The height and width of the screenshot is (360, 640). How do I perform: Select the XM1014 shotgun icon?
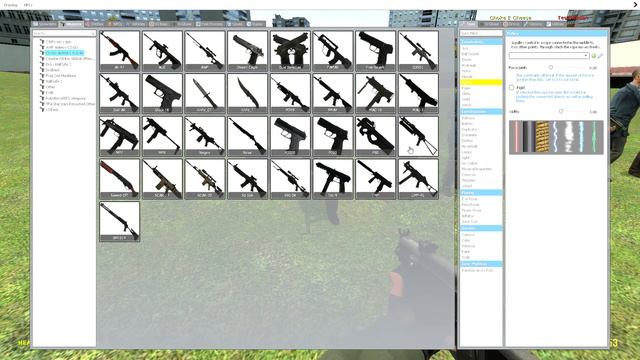pos(119,221)
